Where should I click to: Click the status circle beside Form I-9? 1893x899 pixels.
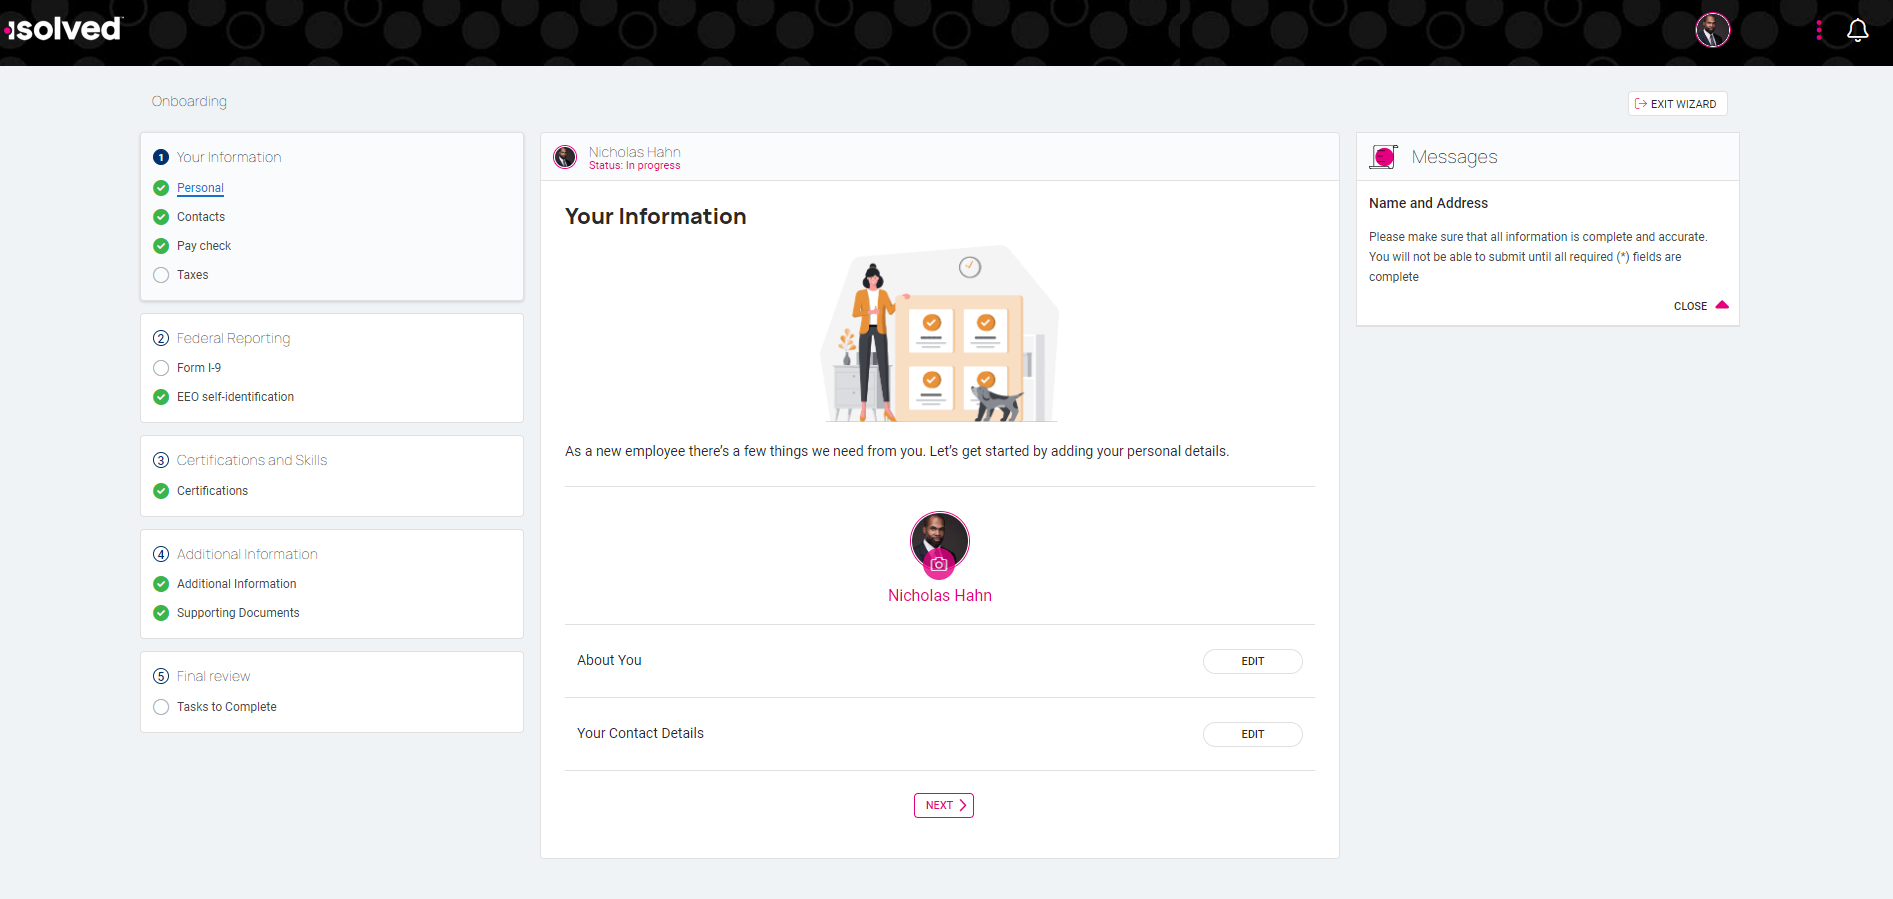161,368
